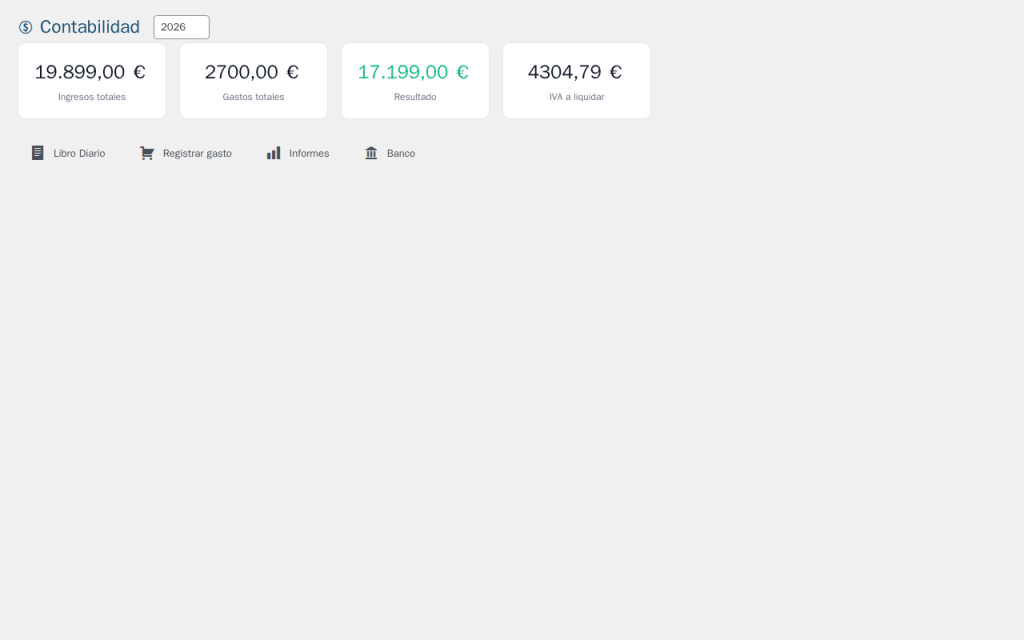Click the bar chart icon for Informes

273,153
